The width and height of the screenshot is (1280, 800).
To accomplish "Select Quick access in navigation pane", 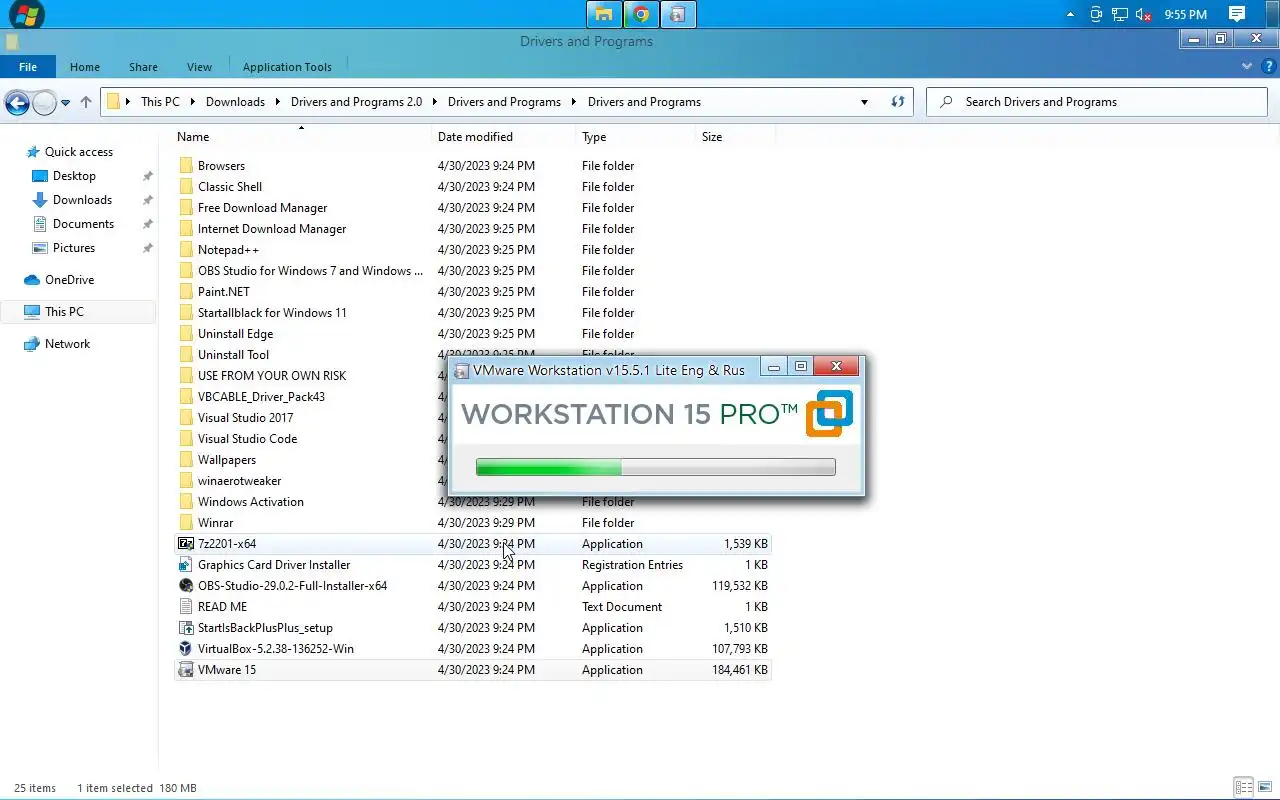I will pyautogui.click(x=79, y=152).
